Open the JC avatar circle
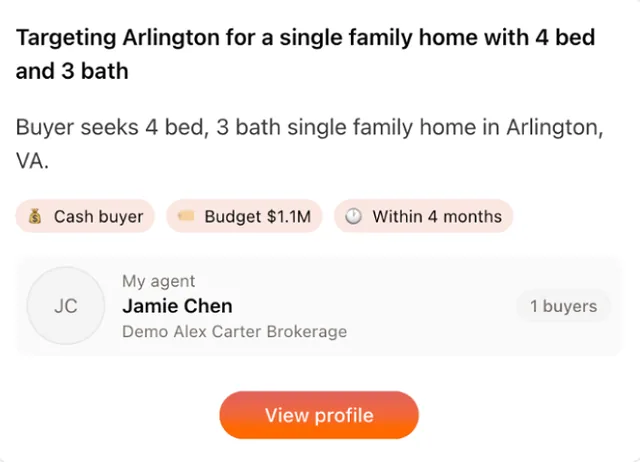This screenshot has height=462, width=640. pyautogui.click(x=66, y=306)
